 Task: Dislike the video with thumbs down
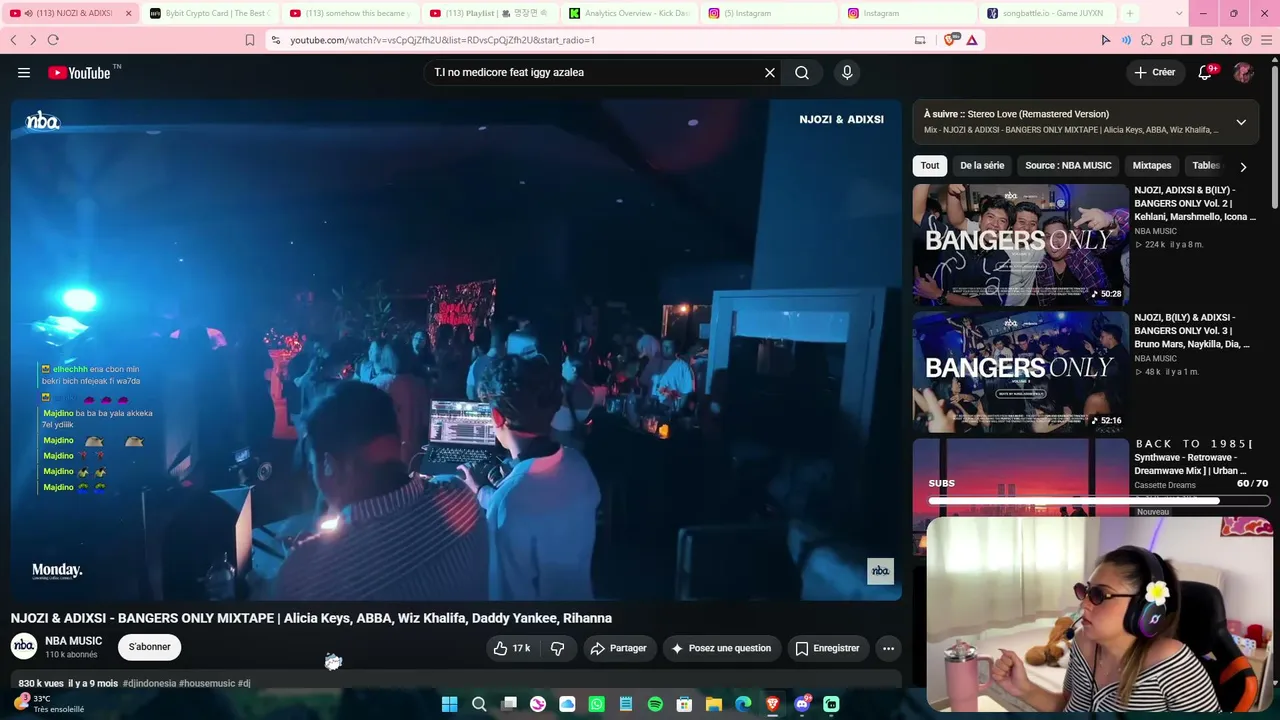(x=558, y=648)
